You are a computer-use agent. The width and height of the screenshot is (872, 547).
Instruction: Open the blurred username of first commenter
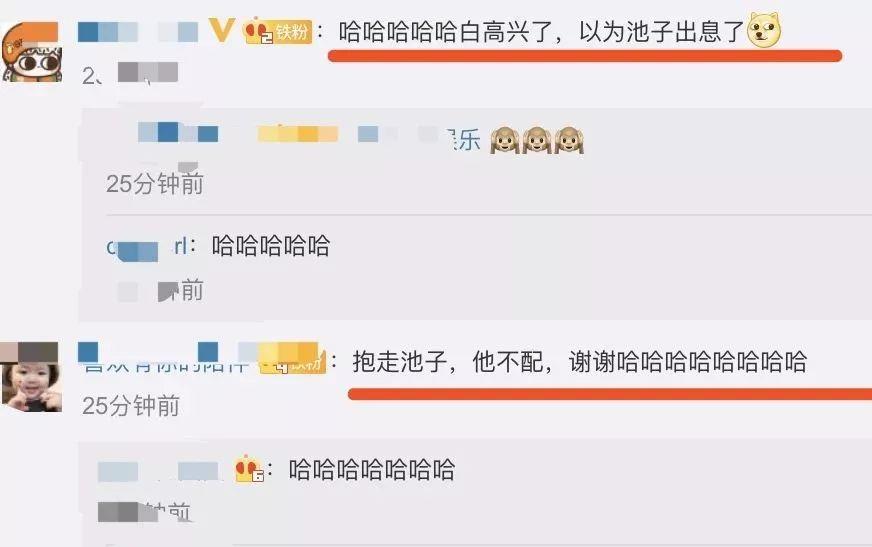(x=138, y=32)
